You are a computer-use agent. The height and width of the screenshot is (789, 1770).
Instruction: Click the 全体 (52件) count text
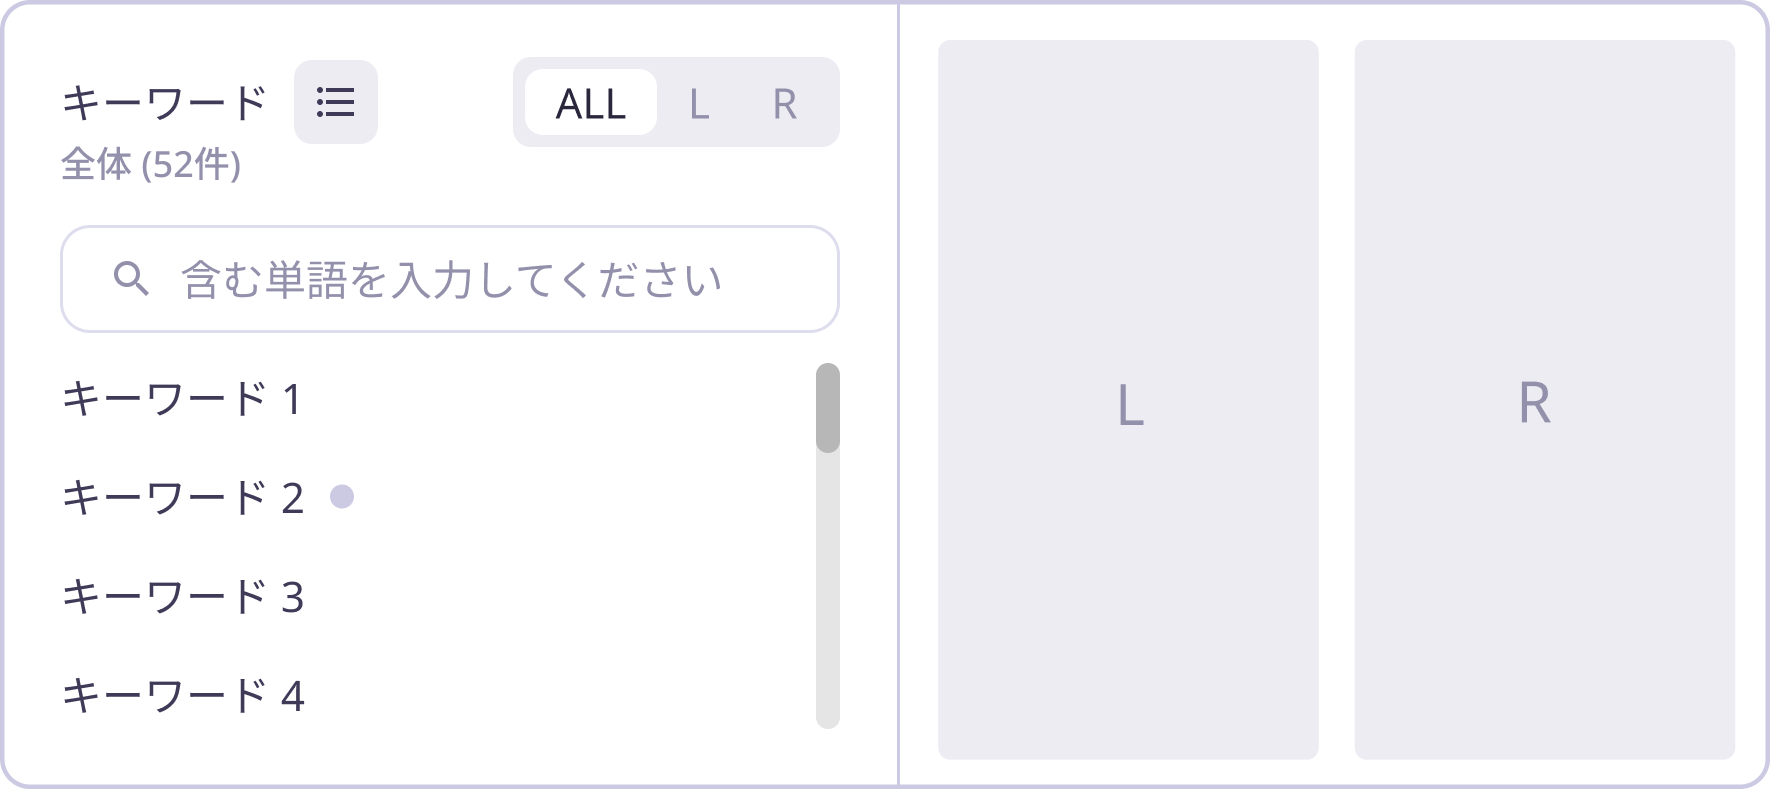tap(151, 165)
